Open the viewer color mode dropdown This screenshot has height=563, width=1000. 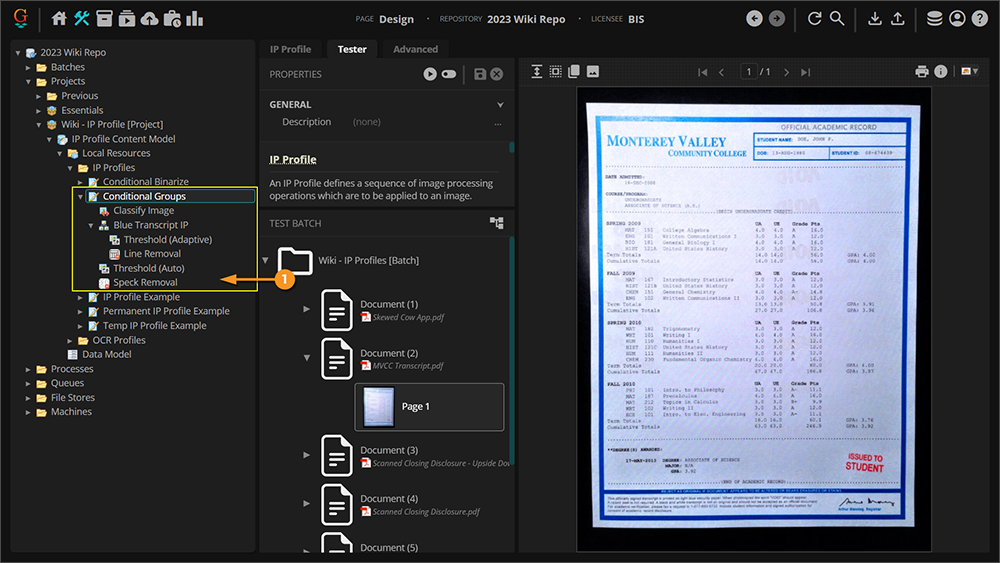pyautogui.click(x=969, y=72)
